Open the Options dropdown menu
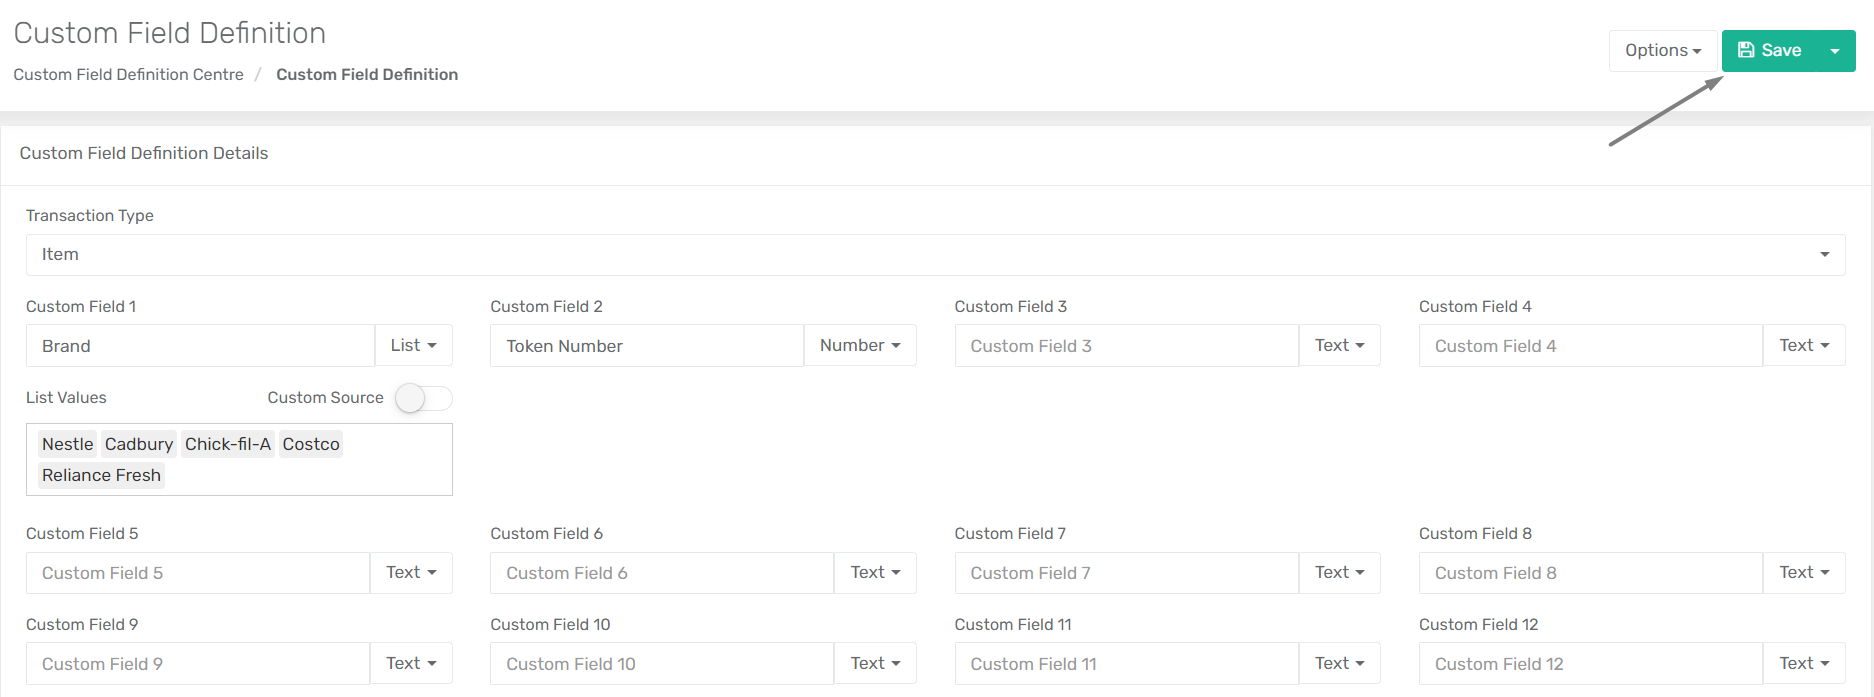The image size is (1874, 697). 1662,51
